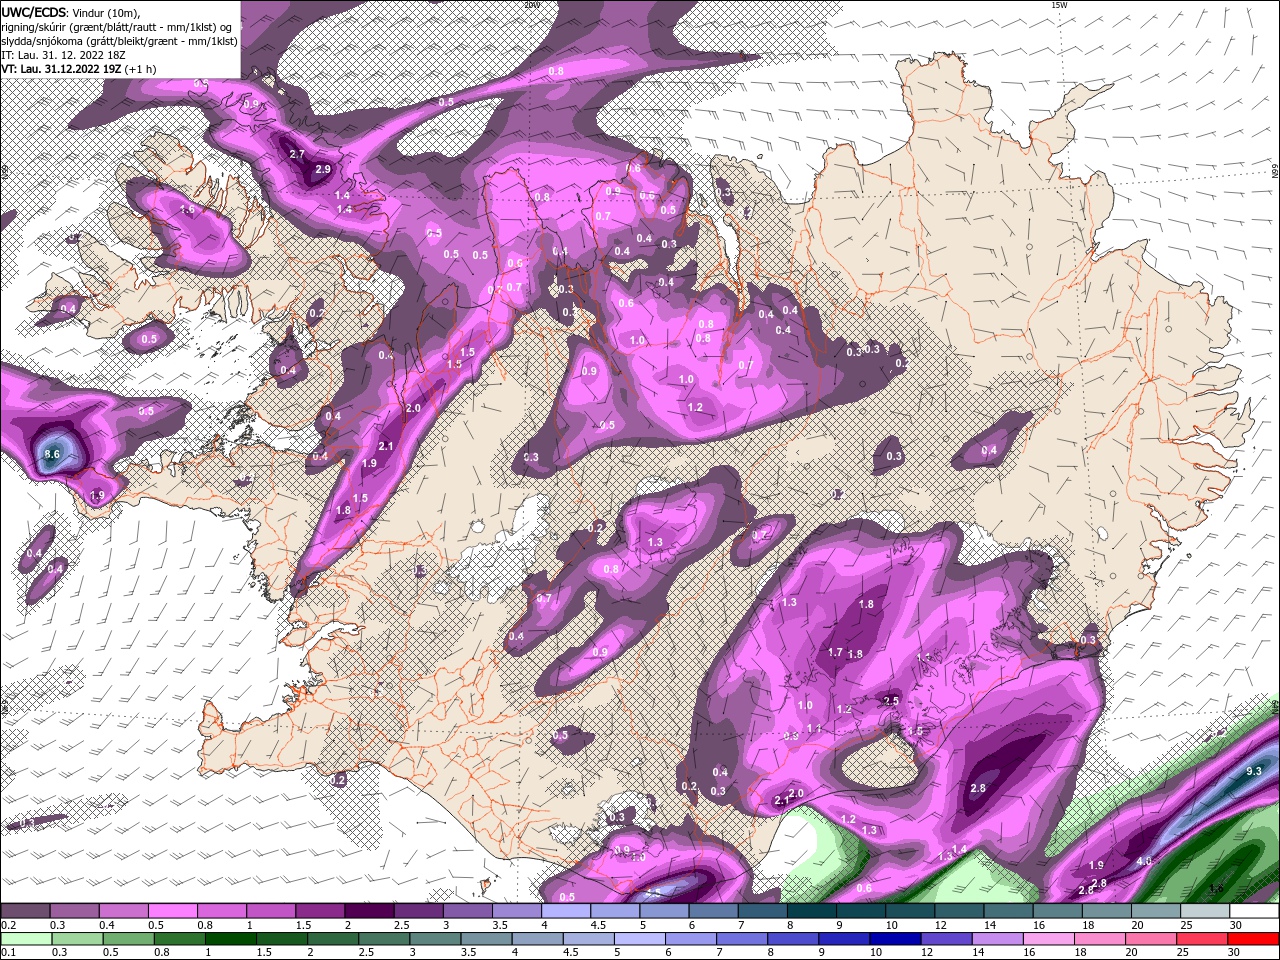Click the 'rigning/skúrir' description line
This screenshot has height=960, width=1280.
(116, 27)
